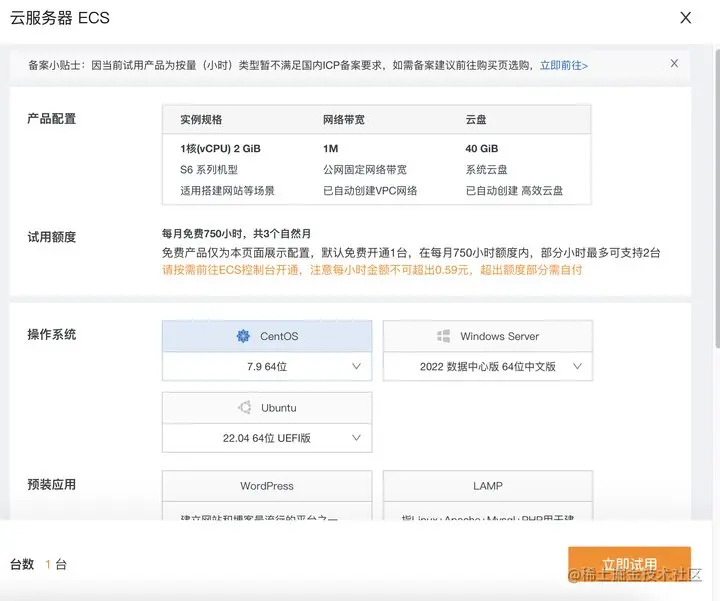
Task: Click the Ubuntu version dropdown chevron
Action: pos(356,438)
